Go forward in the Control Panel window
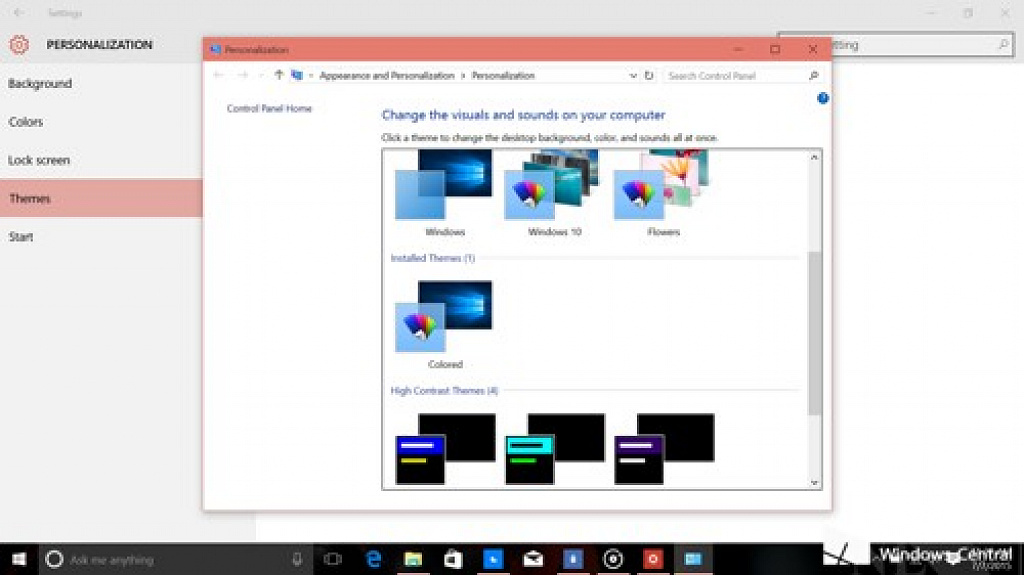 pos(242,75)
